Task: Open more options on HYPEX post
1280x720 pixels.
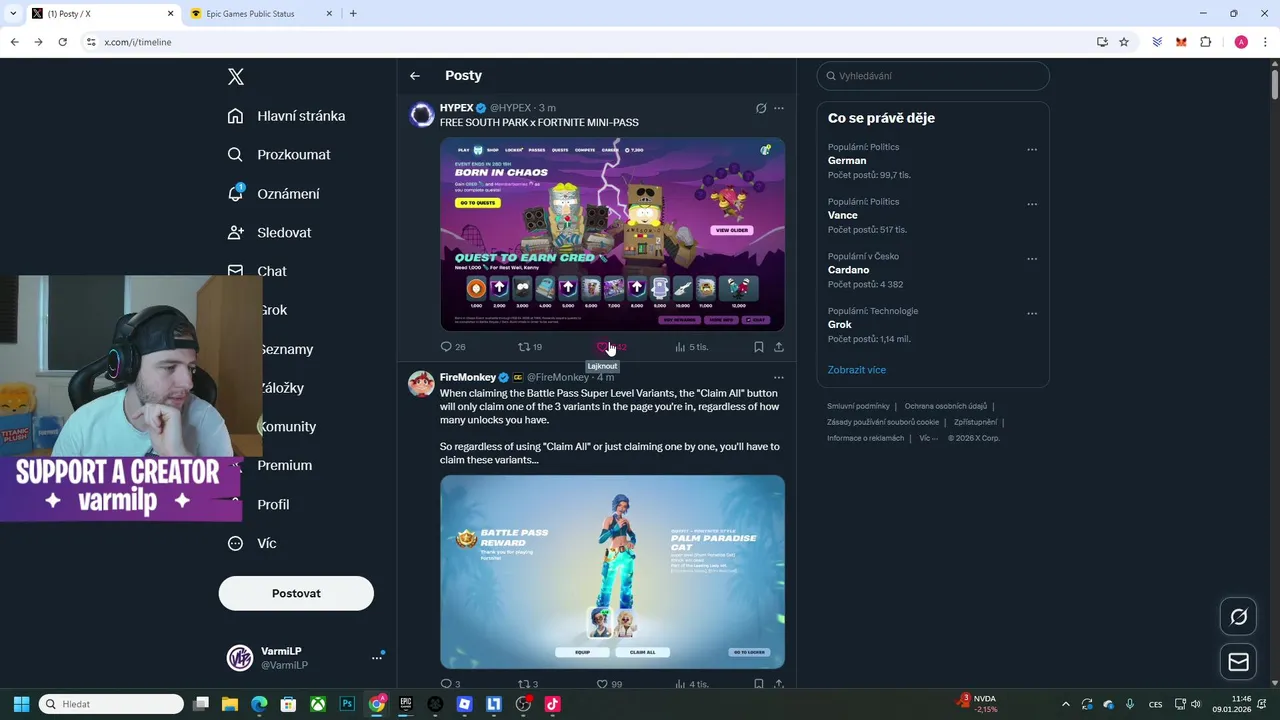Action: [779, 108]
